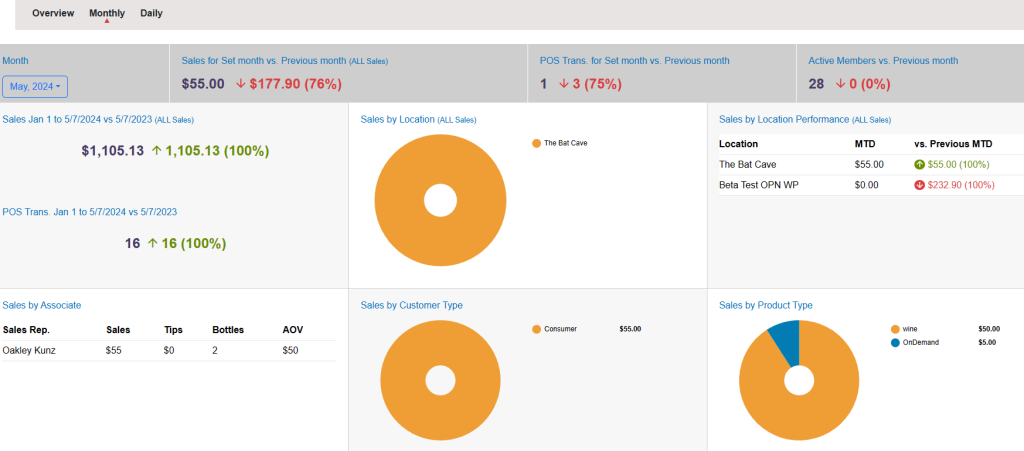Click green up arrow beside 16 (100%)
The height and width of the screenshot is (451, 1024).
click(153, 243)
